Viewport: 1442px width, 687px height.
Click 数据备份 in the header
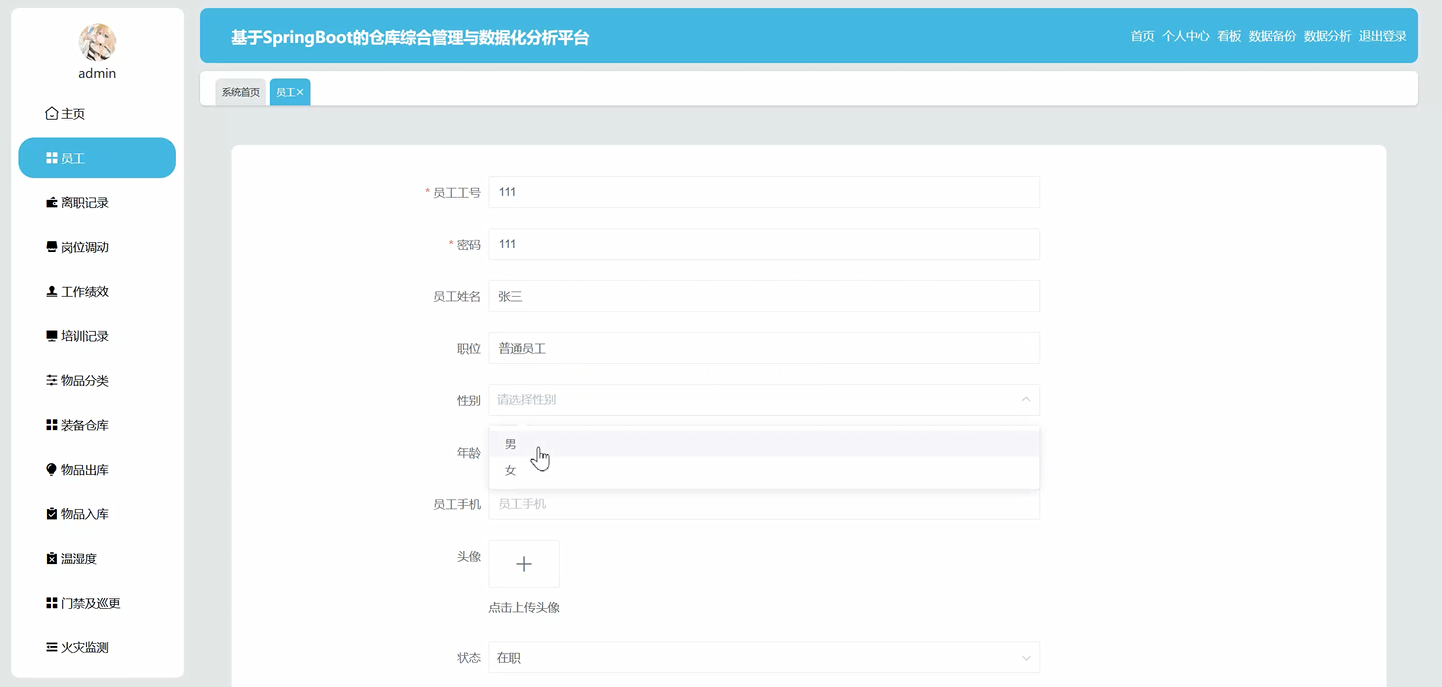click(x=1271, y=36)
